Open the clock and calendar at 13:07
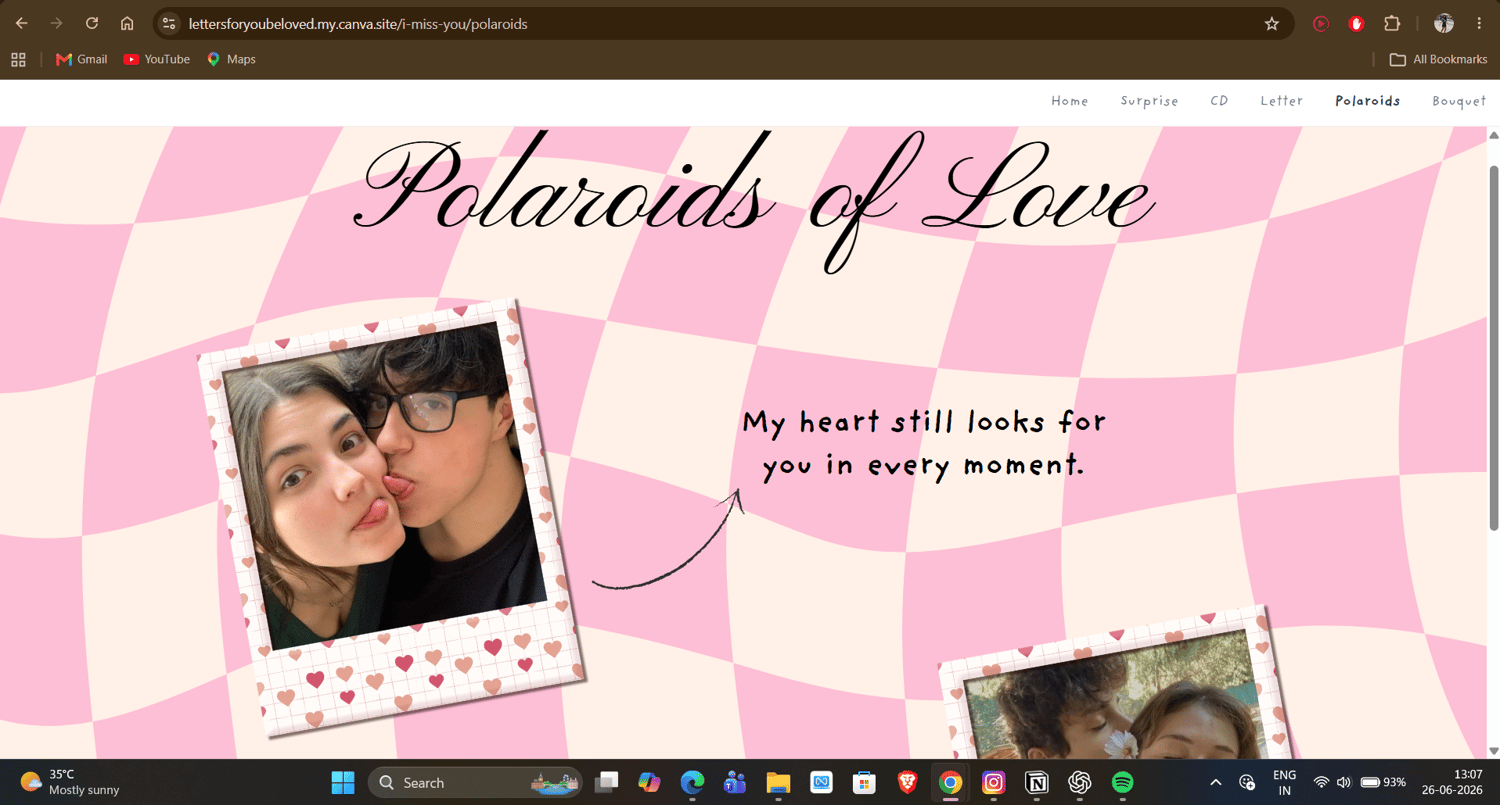 (x=1452, y=782)
